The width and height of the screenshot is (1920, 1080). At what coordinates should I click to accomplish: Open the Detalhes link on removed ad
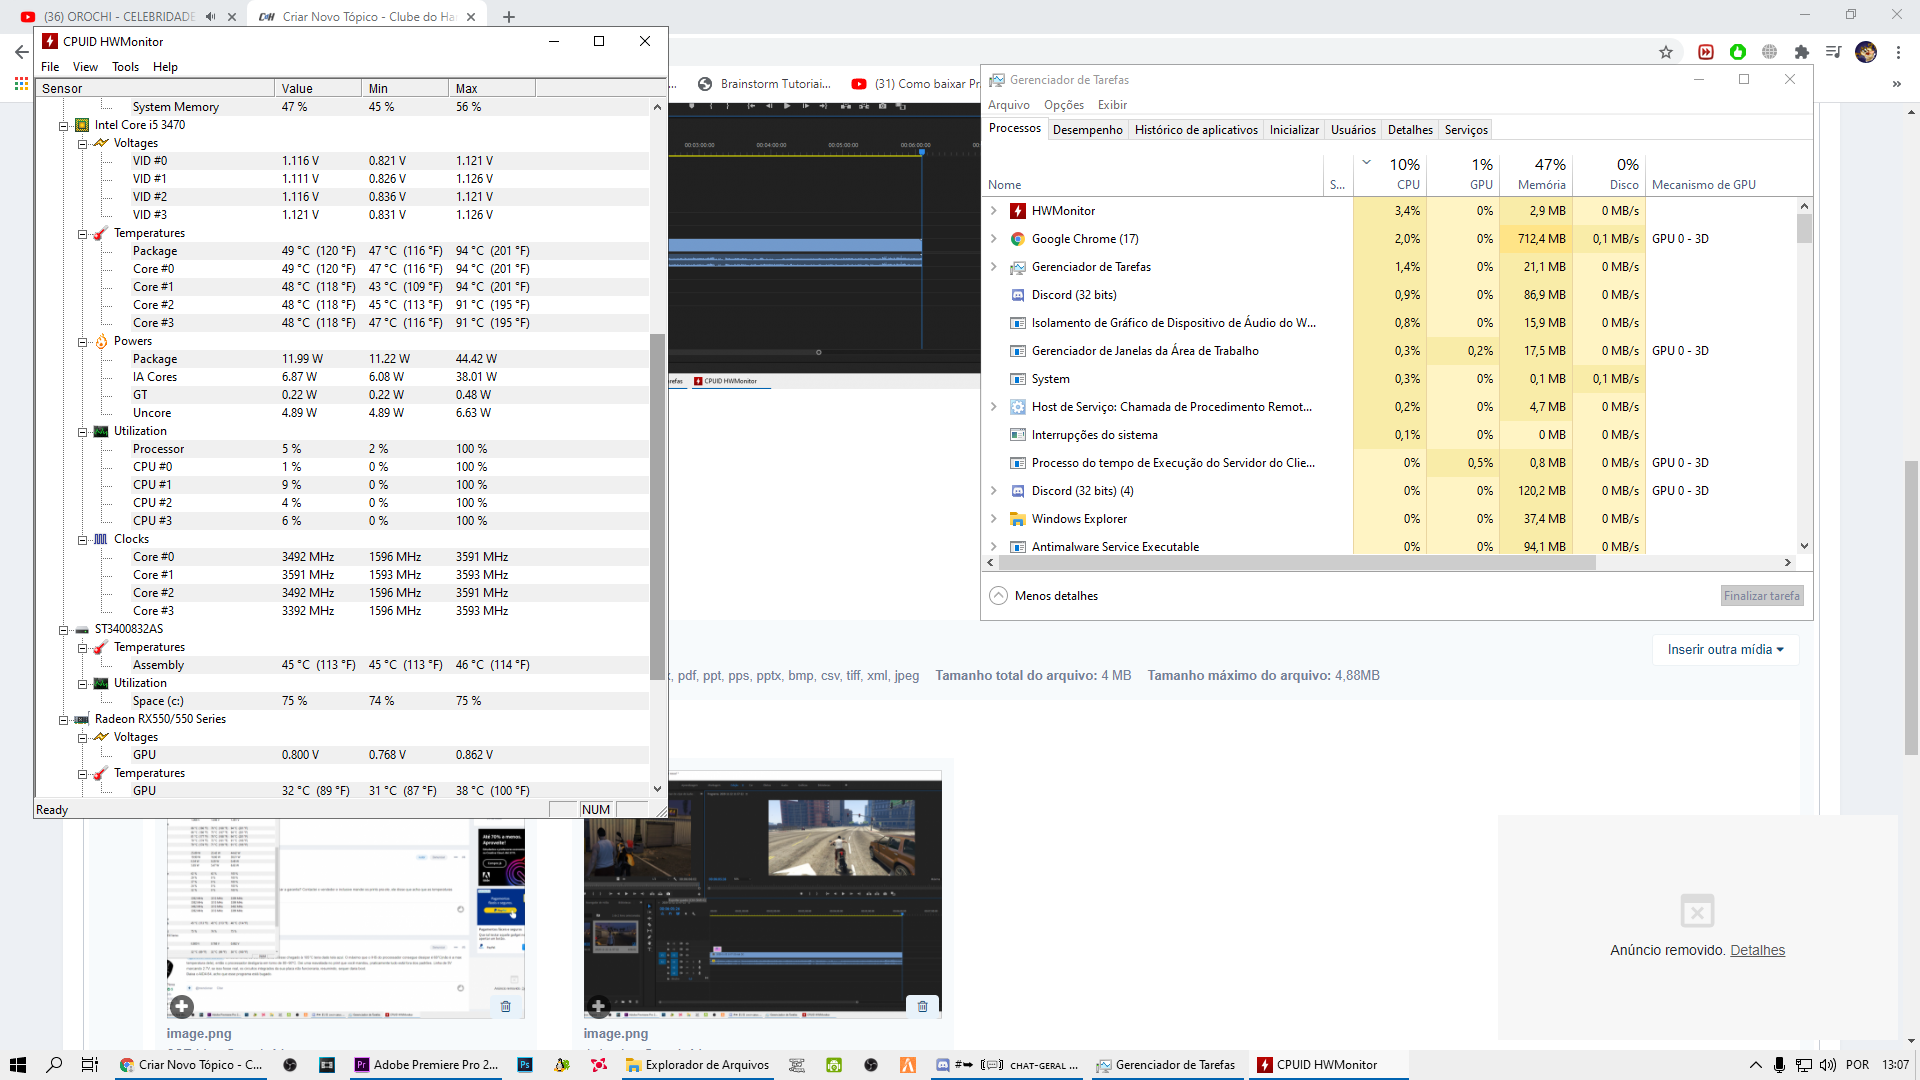point(1757,951)
